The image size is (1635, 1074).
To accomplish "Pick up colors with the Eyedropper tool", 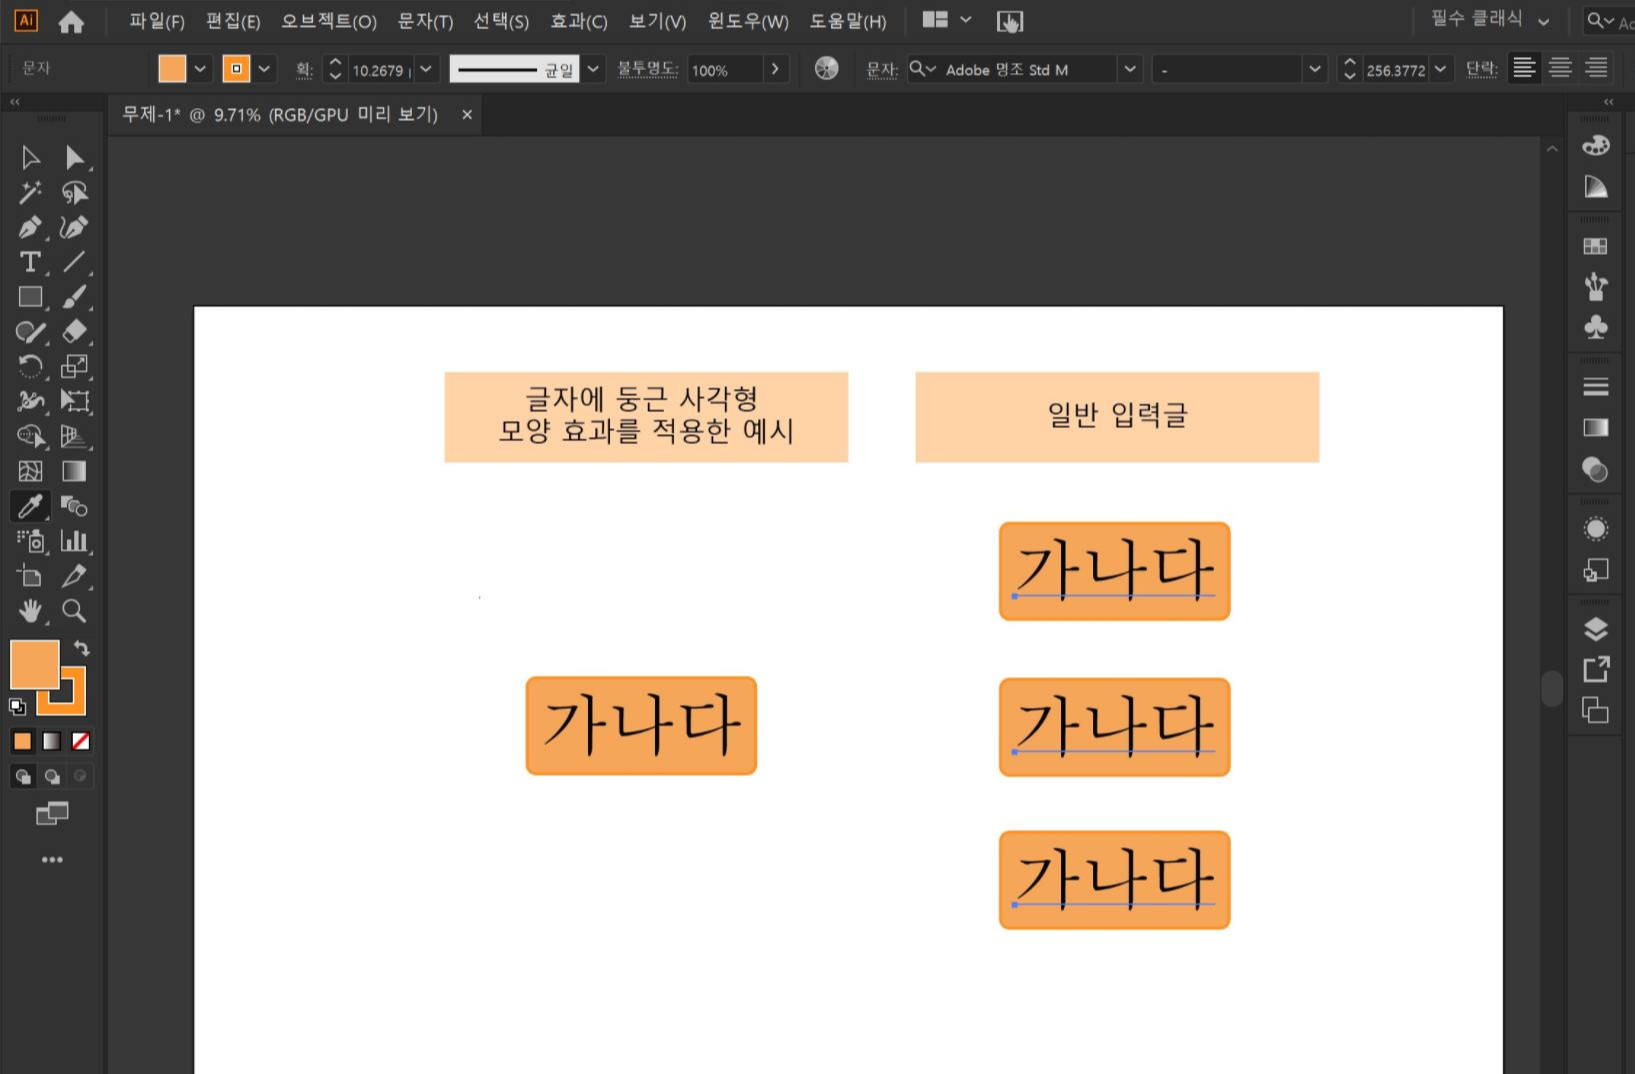I will point(30,506).
